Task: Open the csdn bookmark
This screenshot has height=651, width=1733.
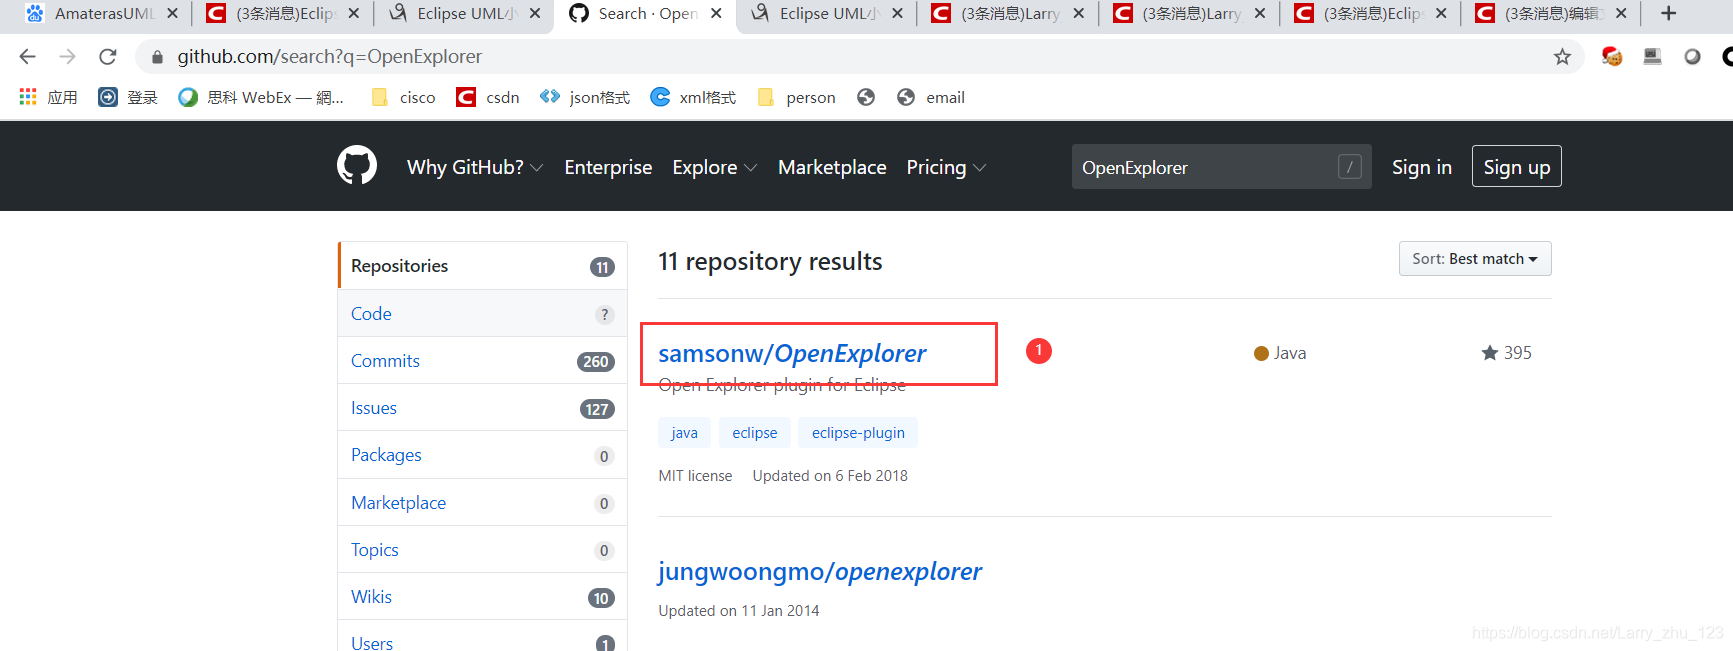Action: tap(488, 97)
